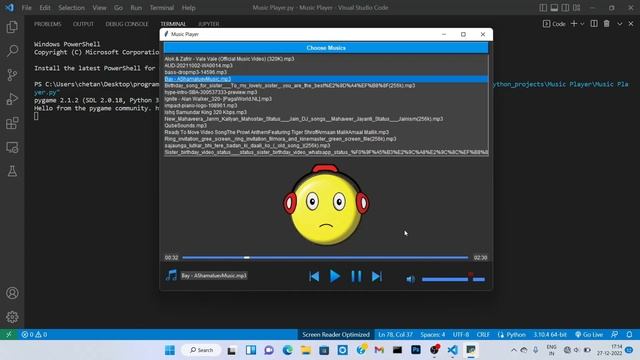Open VS Code Explorer view
The image size is (640, 360).
point(12,27)
